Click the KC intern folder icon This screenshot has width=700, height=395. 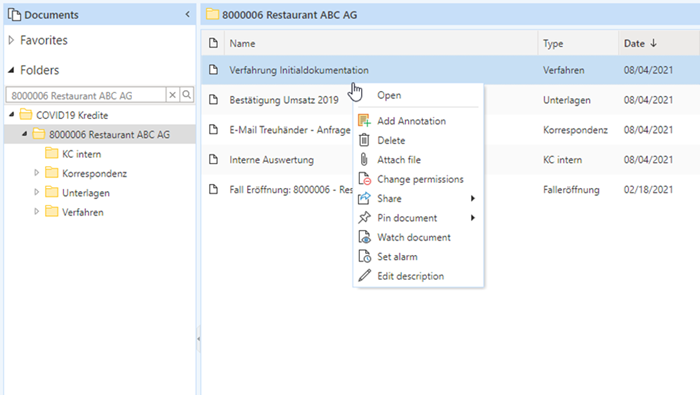coord(52,154)
